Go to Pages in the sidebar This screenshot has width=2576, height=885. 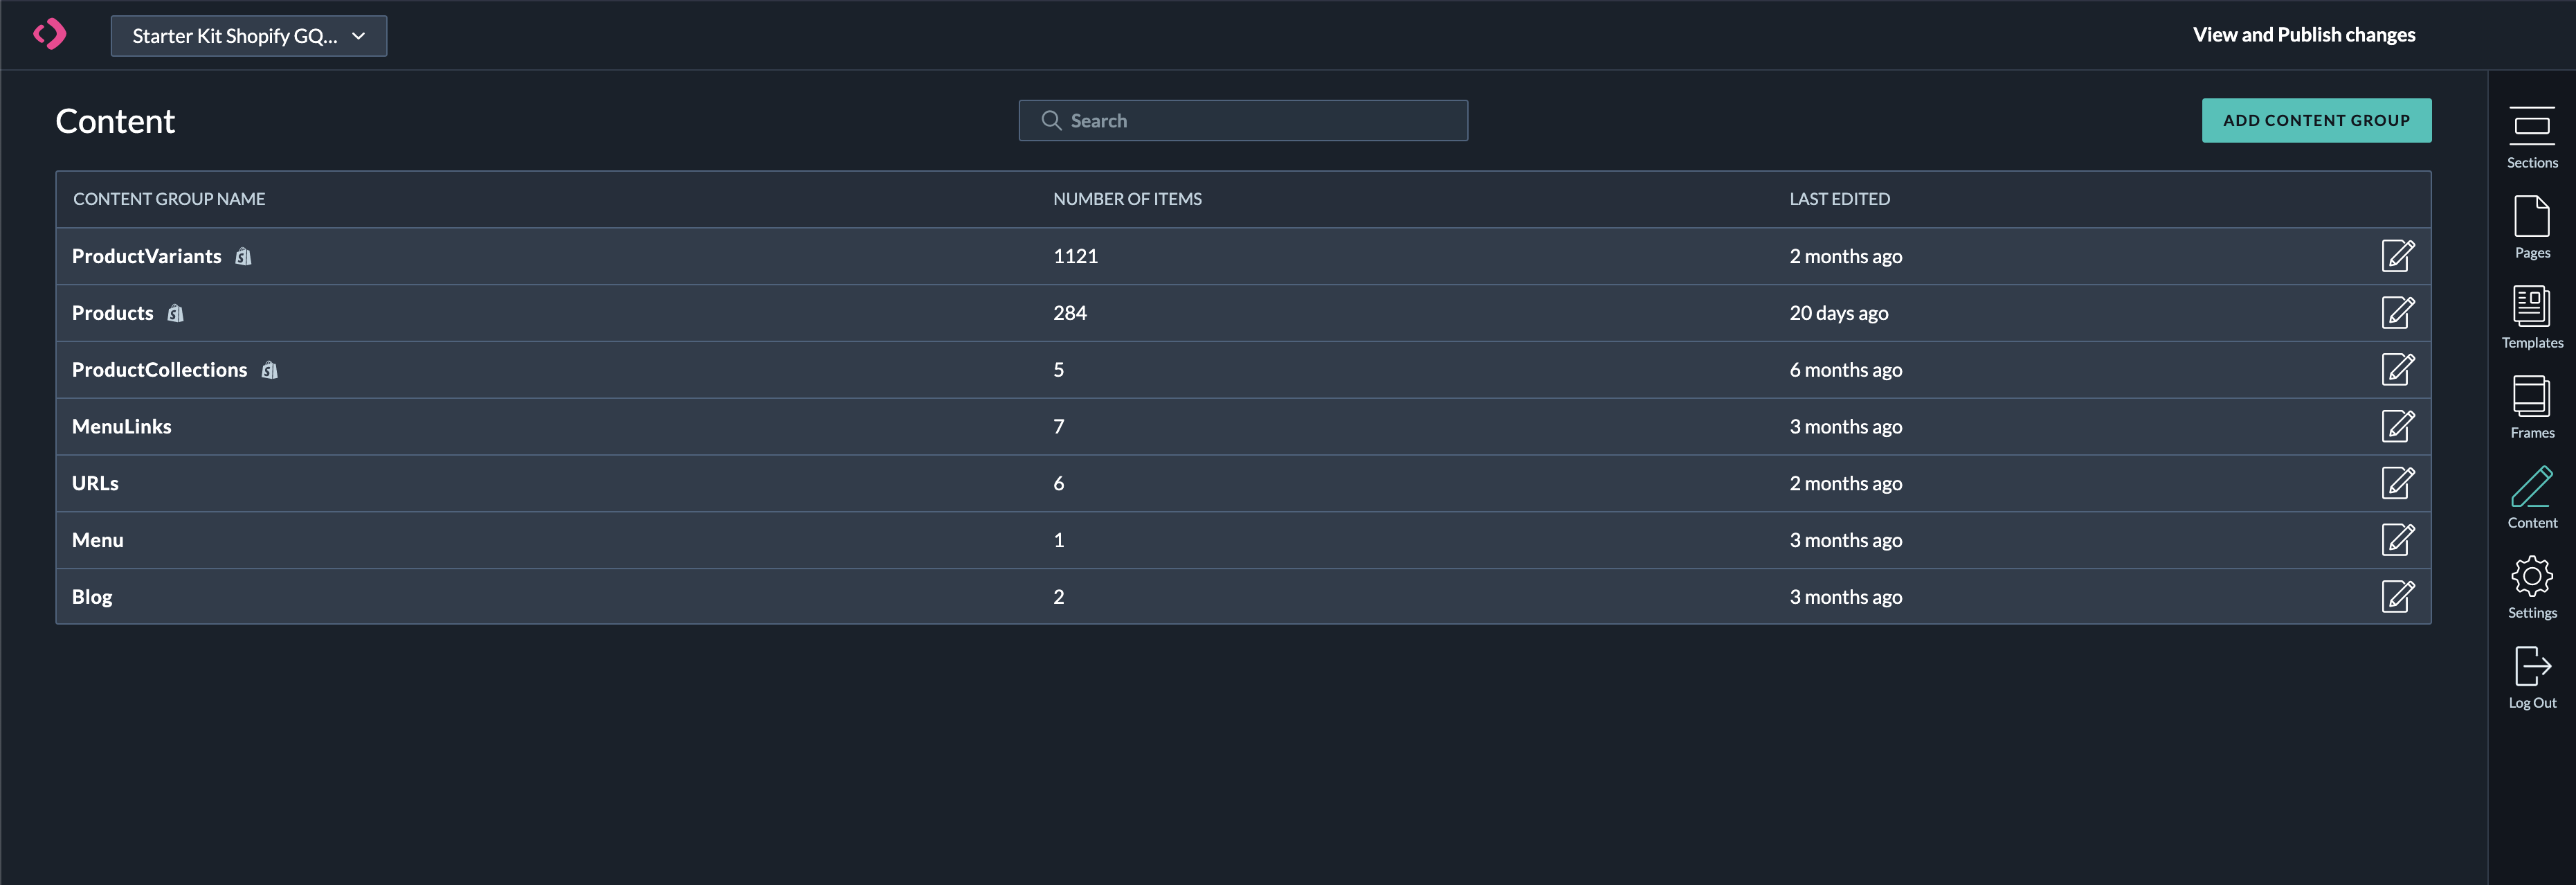point(2531,226)
